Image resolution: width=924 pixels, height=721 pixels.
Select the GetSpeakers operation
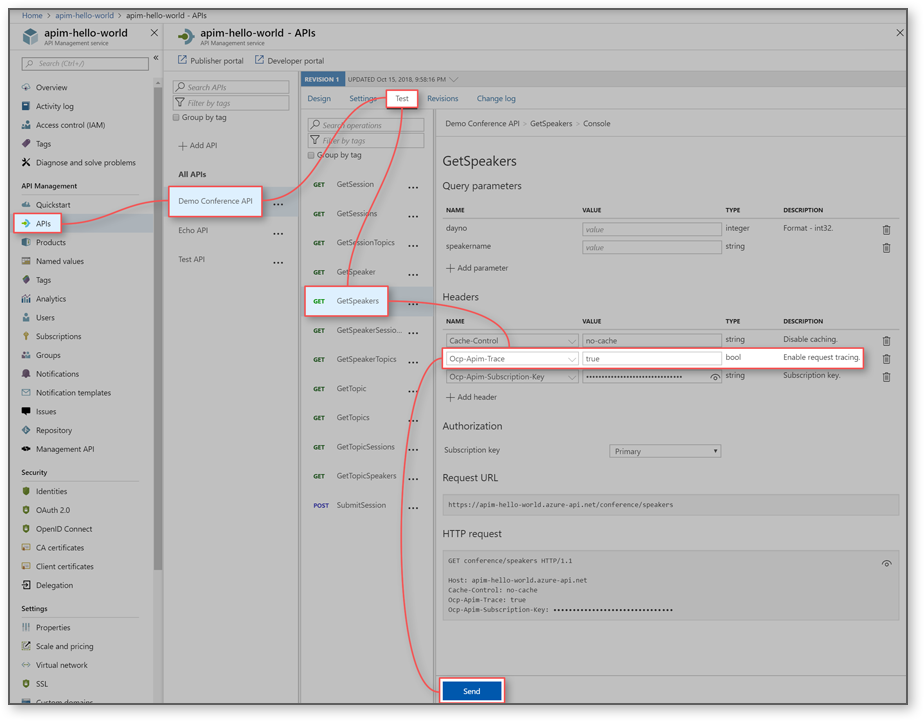coord(346,301)
